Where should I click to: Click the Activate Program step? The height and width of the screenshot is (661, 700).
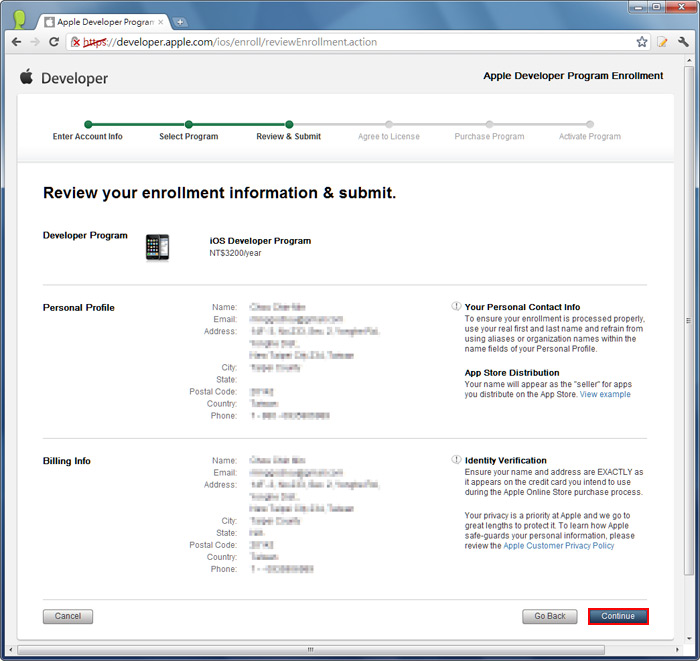pos(590,137)
